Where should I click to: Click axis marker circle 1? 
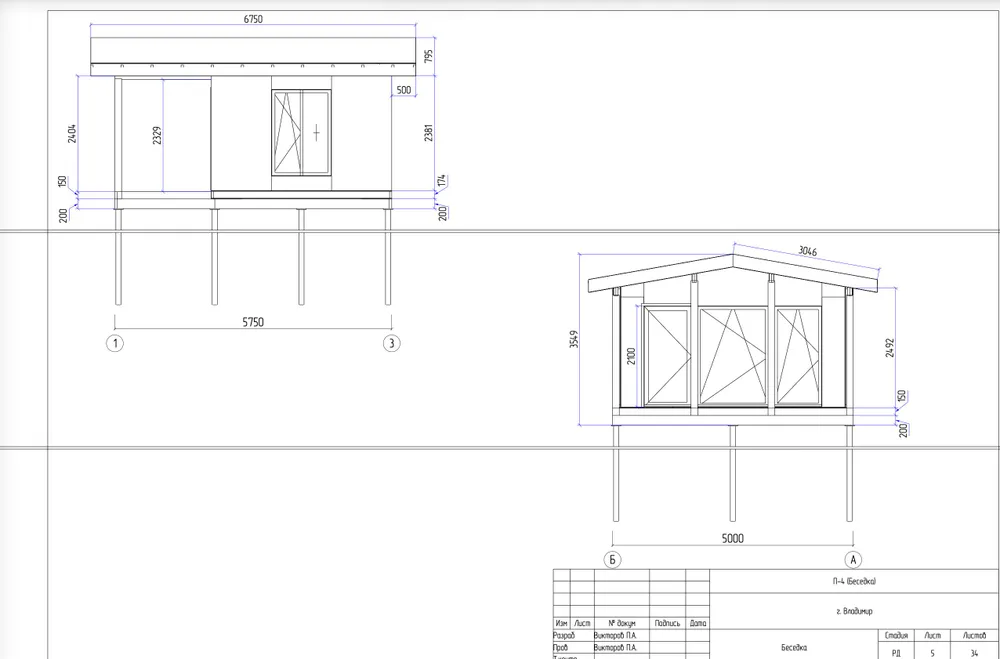coord(115,344)
